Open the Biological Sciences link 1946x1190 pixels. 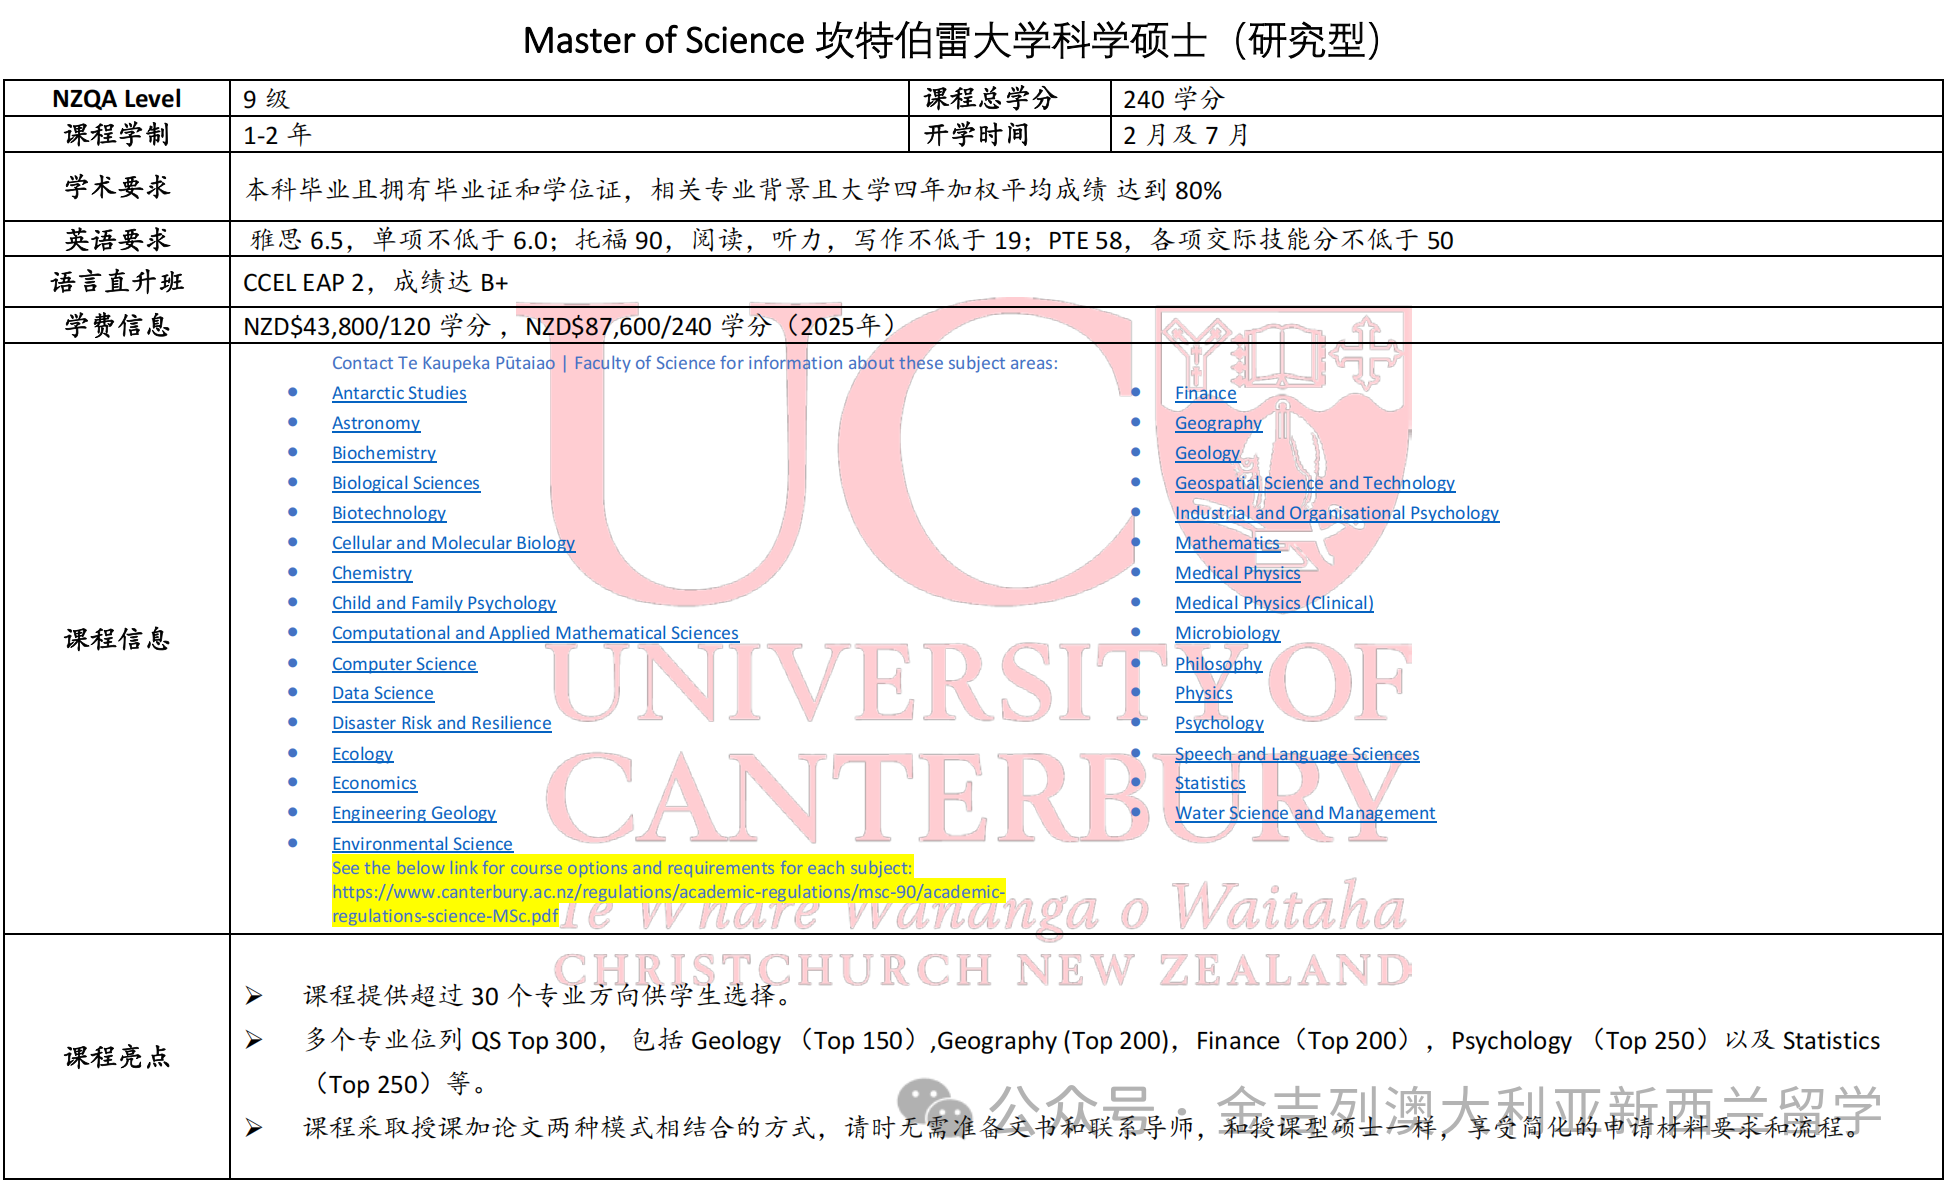pyautogui.click(x=406, y=483)
